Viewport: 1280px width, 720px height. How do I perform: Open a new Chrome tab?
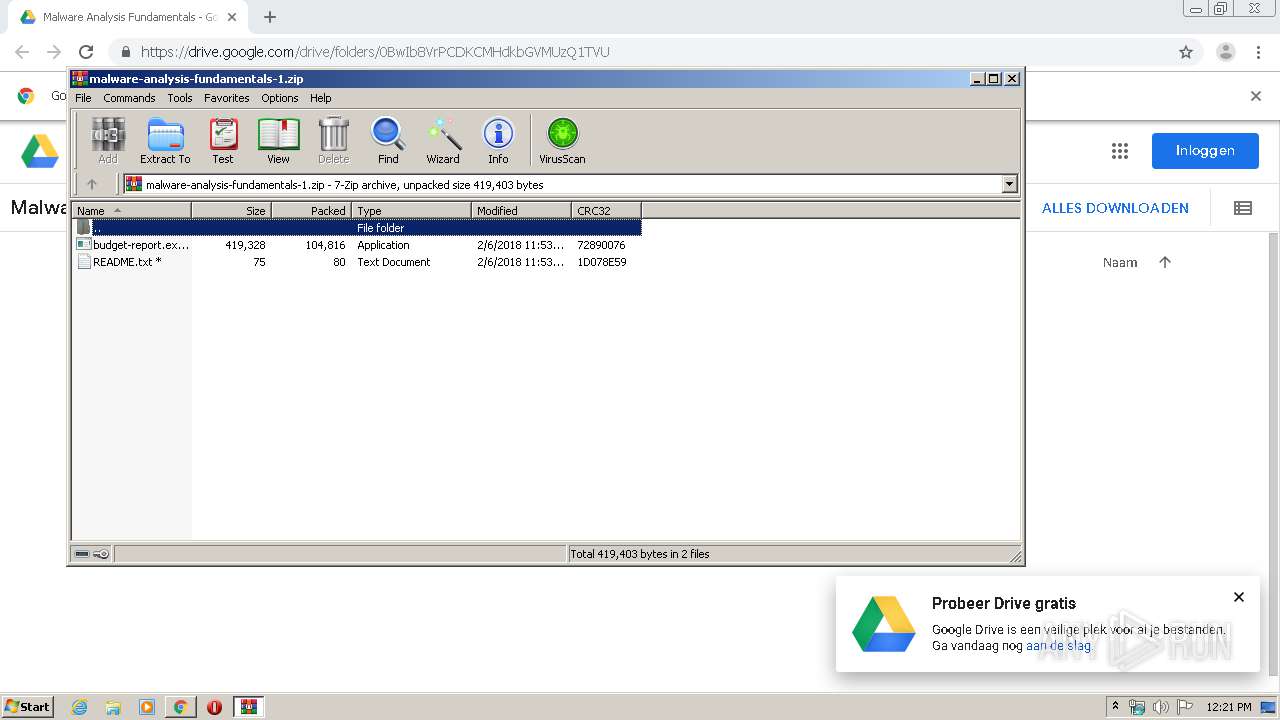tap(270, 17)
